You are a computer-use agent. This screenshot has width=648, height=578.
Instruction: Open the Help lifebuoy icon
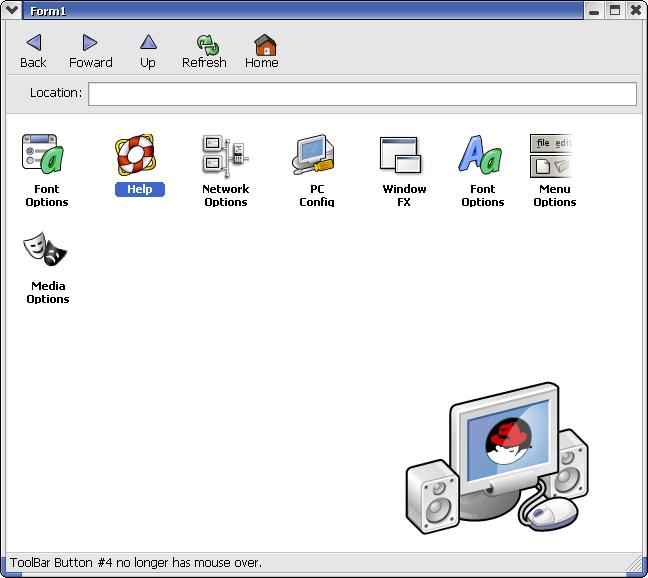138,156
